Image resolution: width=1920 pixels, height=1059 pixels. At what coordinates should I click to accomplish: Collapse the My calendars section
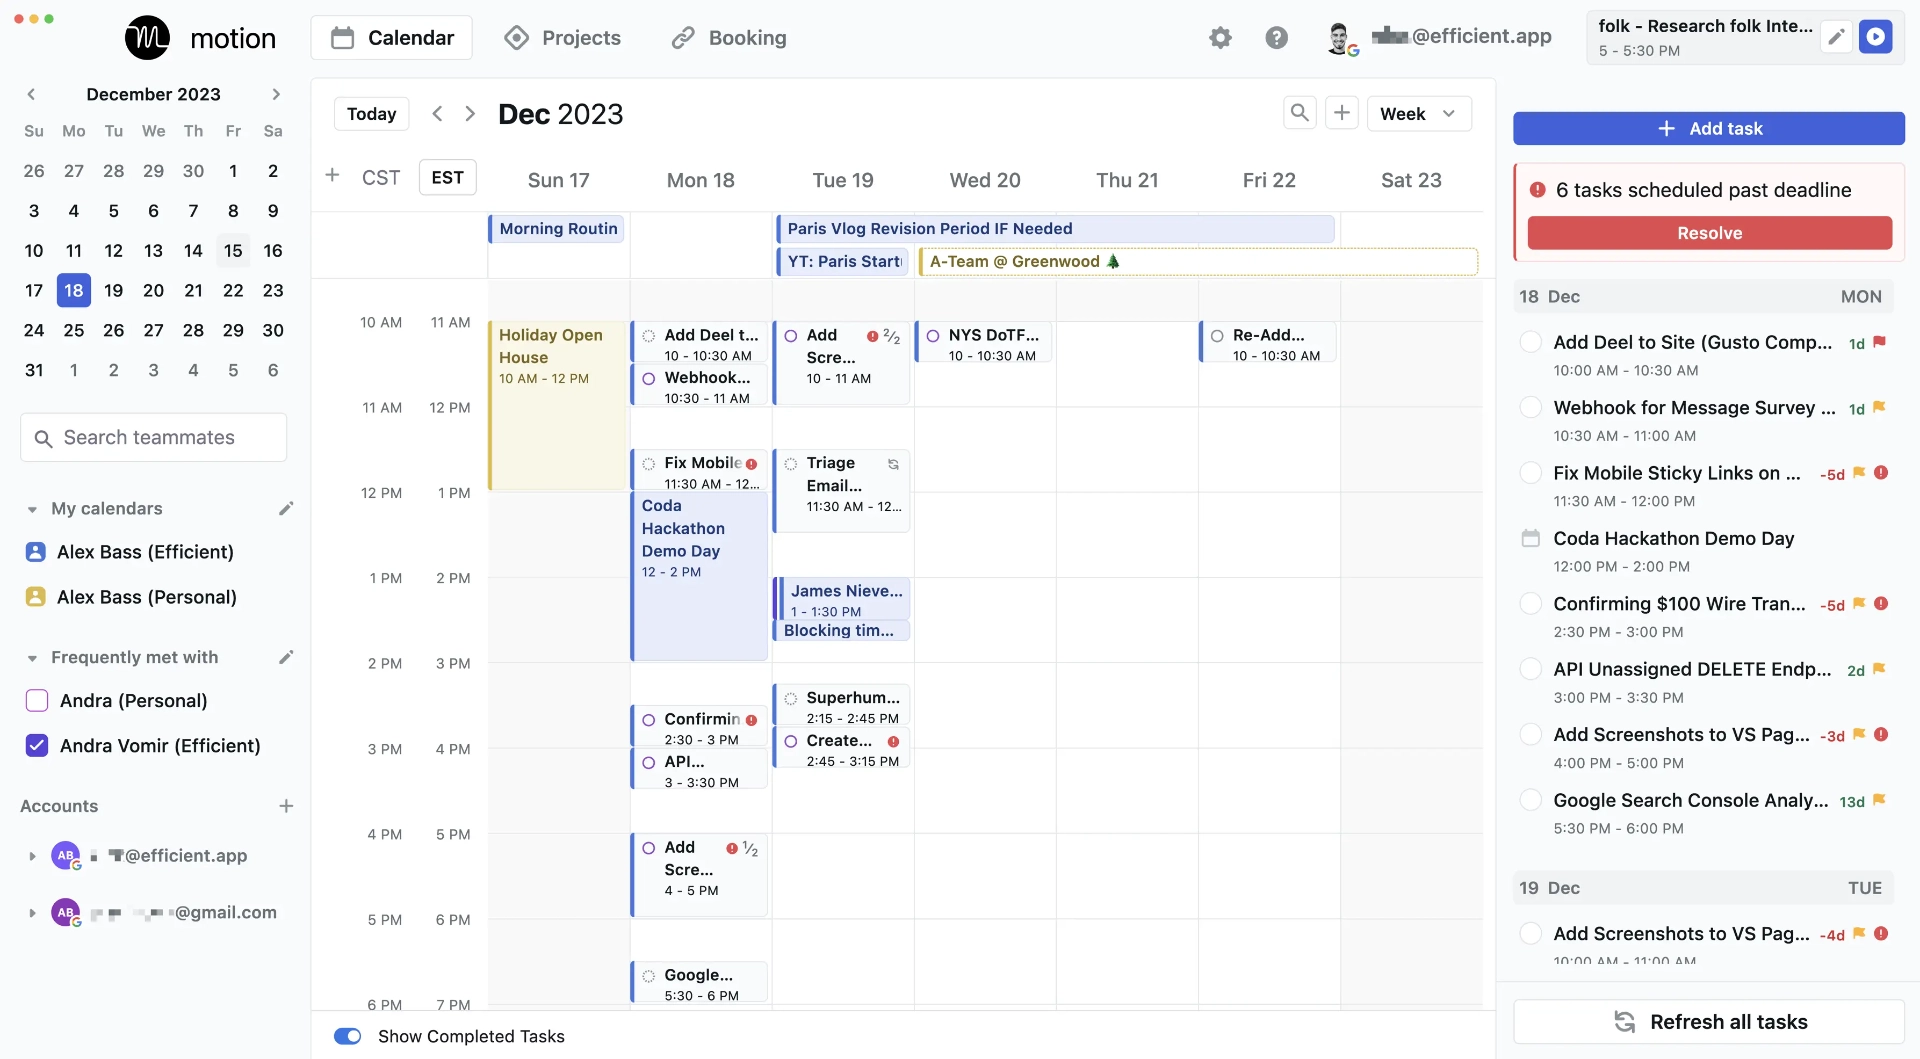click(32, 509)
